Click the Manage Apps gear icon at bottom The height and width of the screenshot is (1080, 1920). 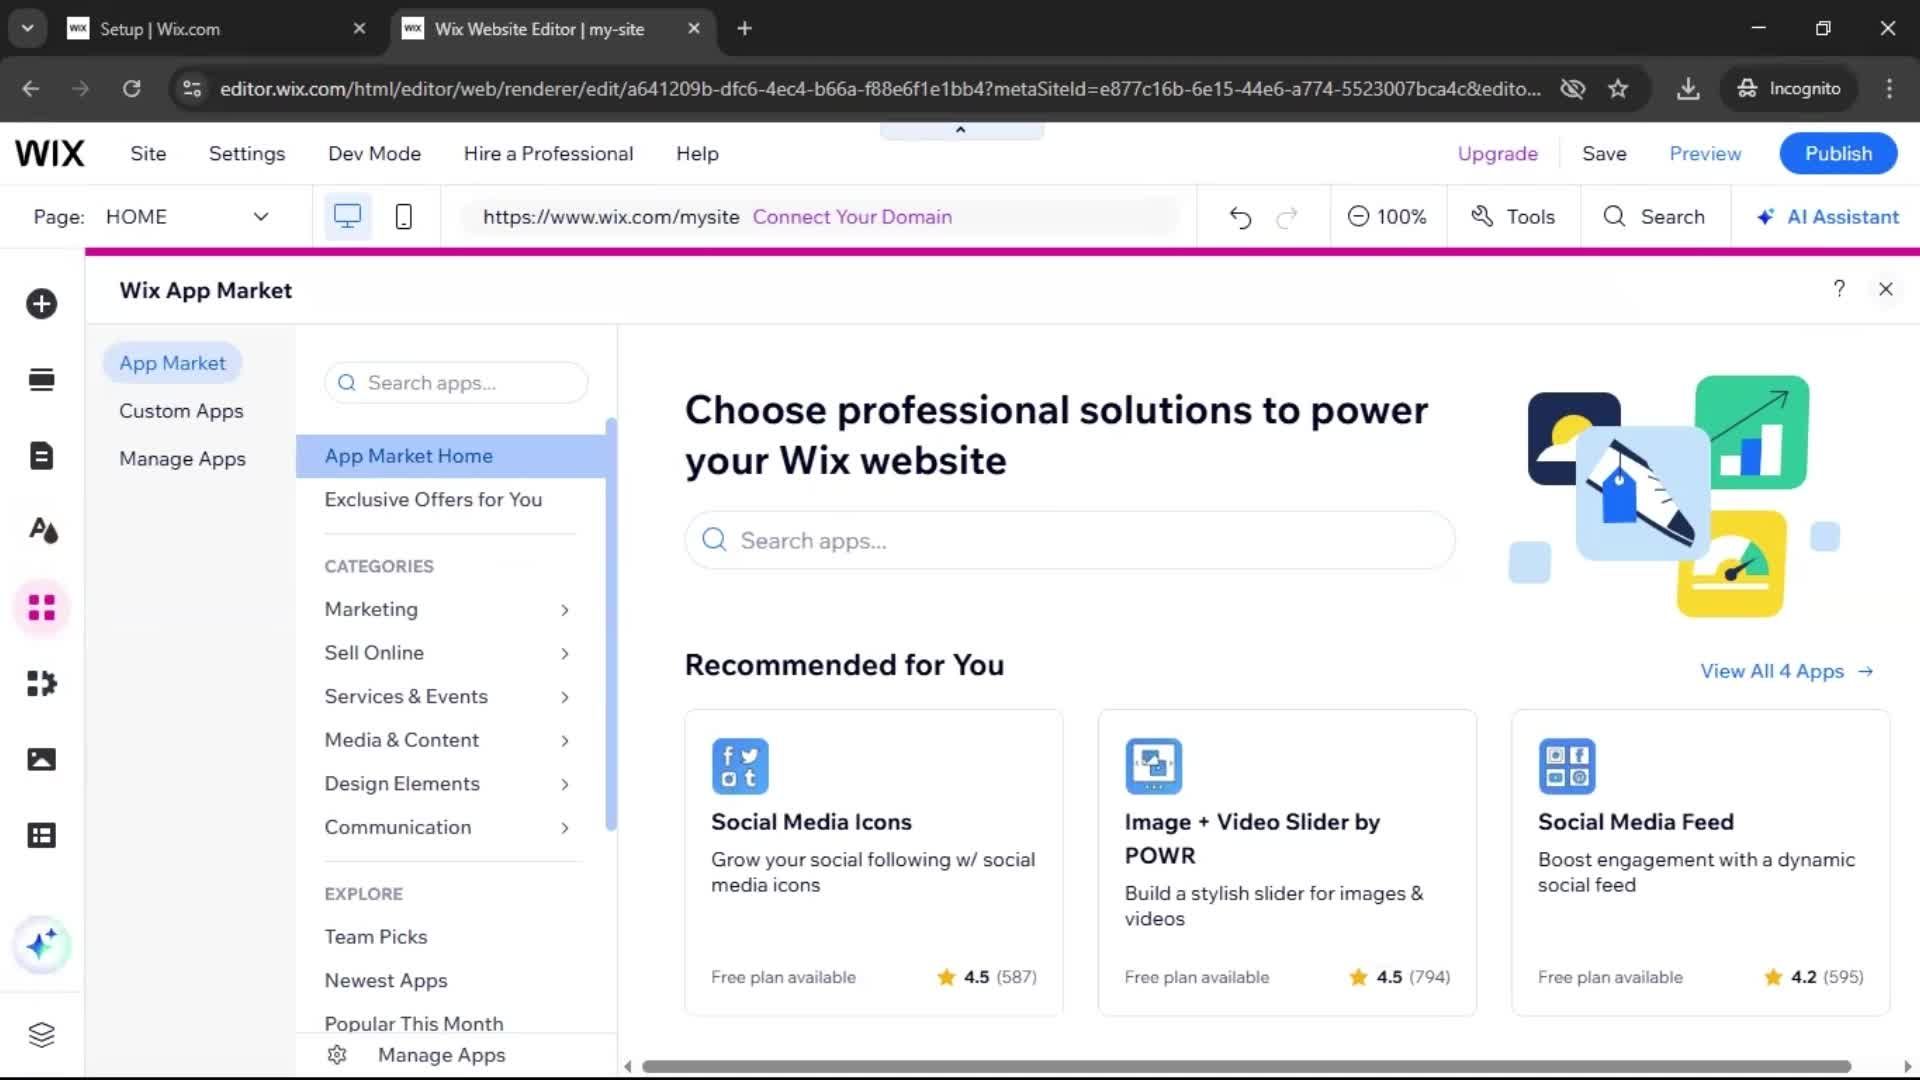[337, 1055]
